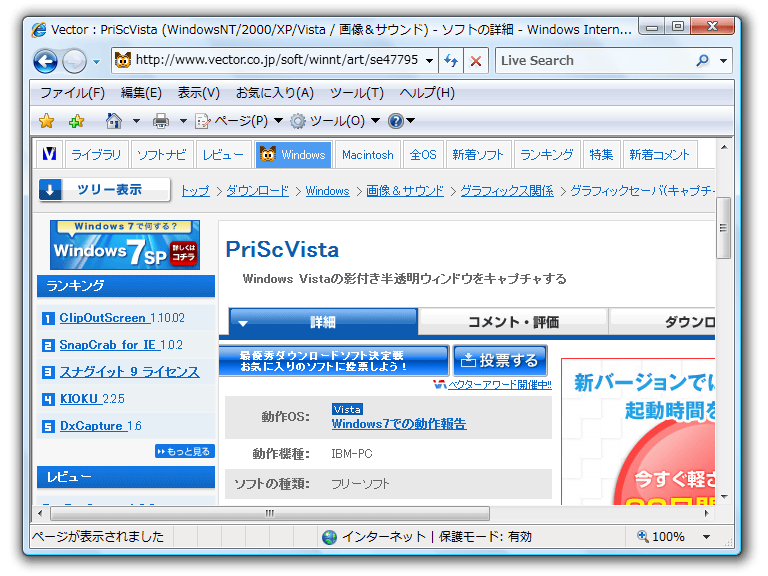This screenshot has width=768, height=576.
Task: Open スナグイット 9 ライセンス ranking link
Action: 129,372
